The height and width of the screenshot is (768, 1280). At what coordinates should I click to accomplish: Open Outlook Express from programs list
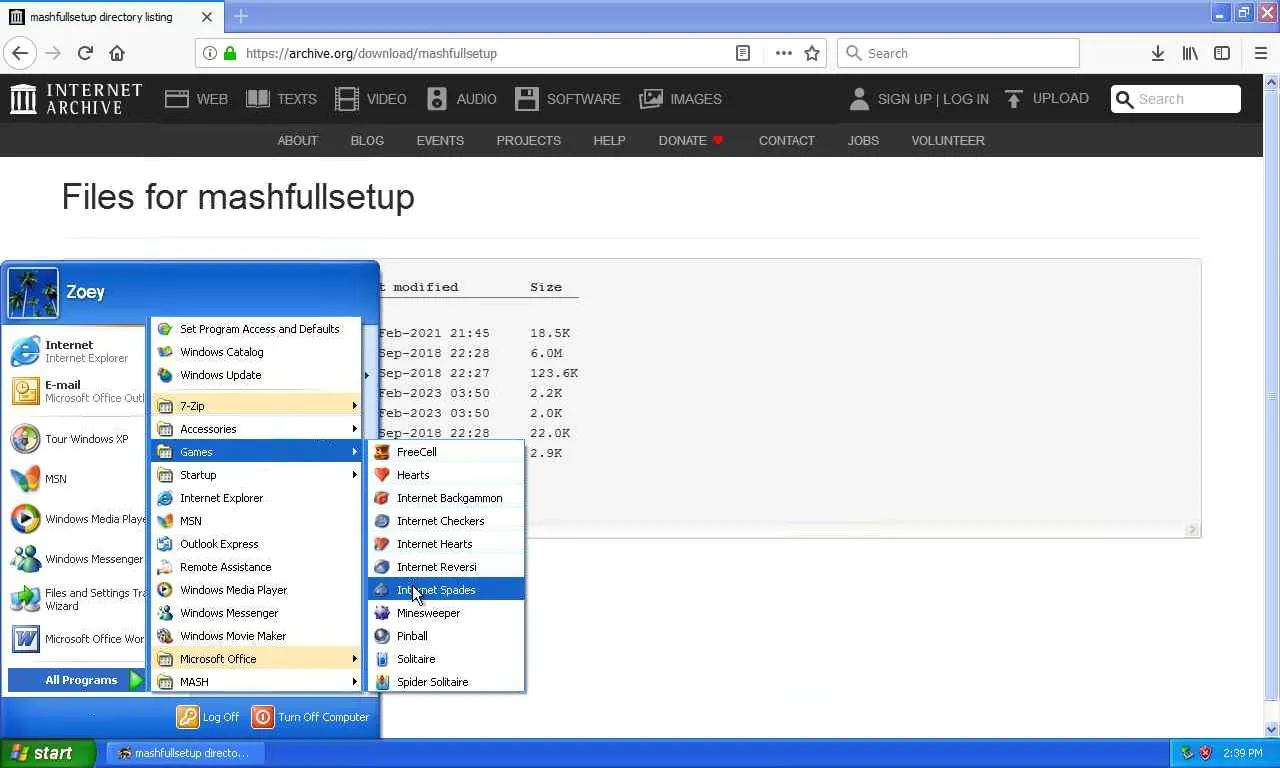click(256, 544)
